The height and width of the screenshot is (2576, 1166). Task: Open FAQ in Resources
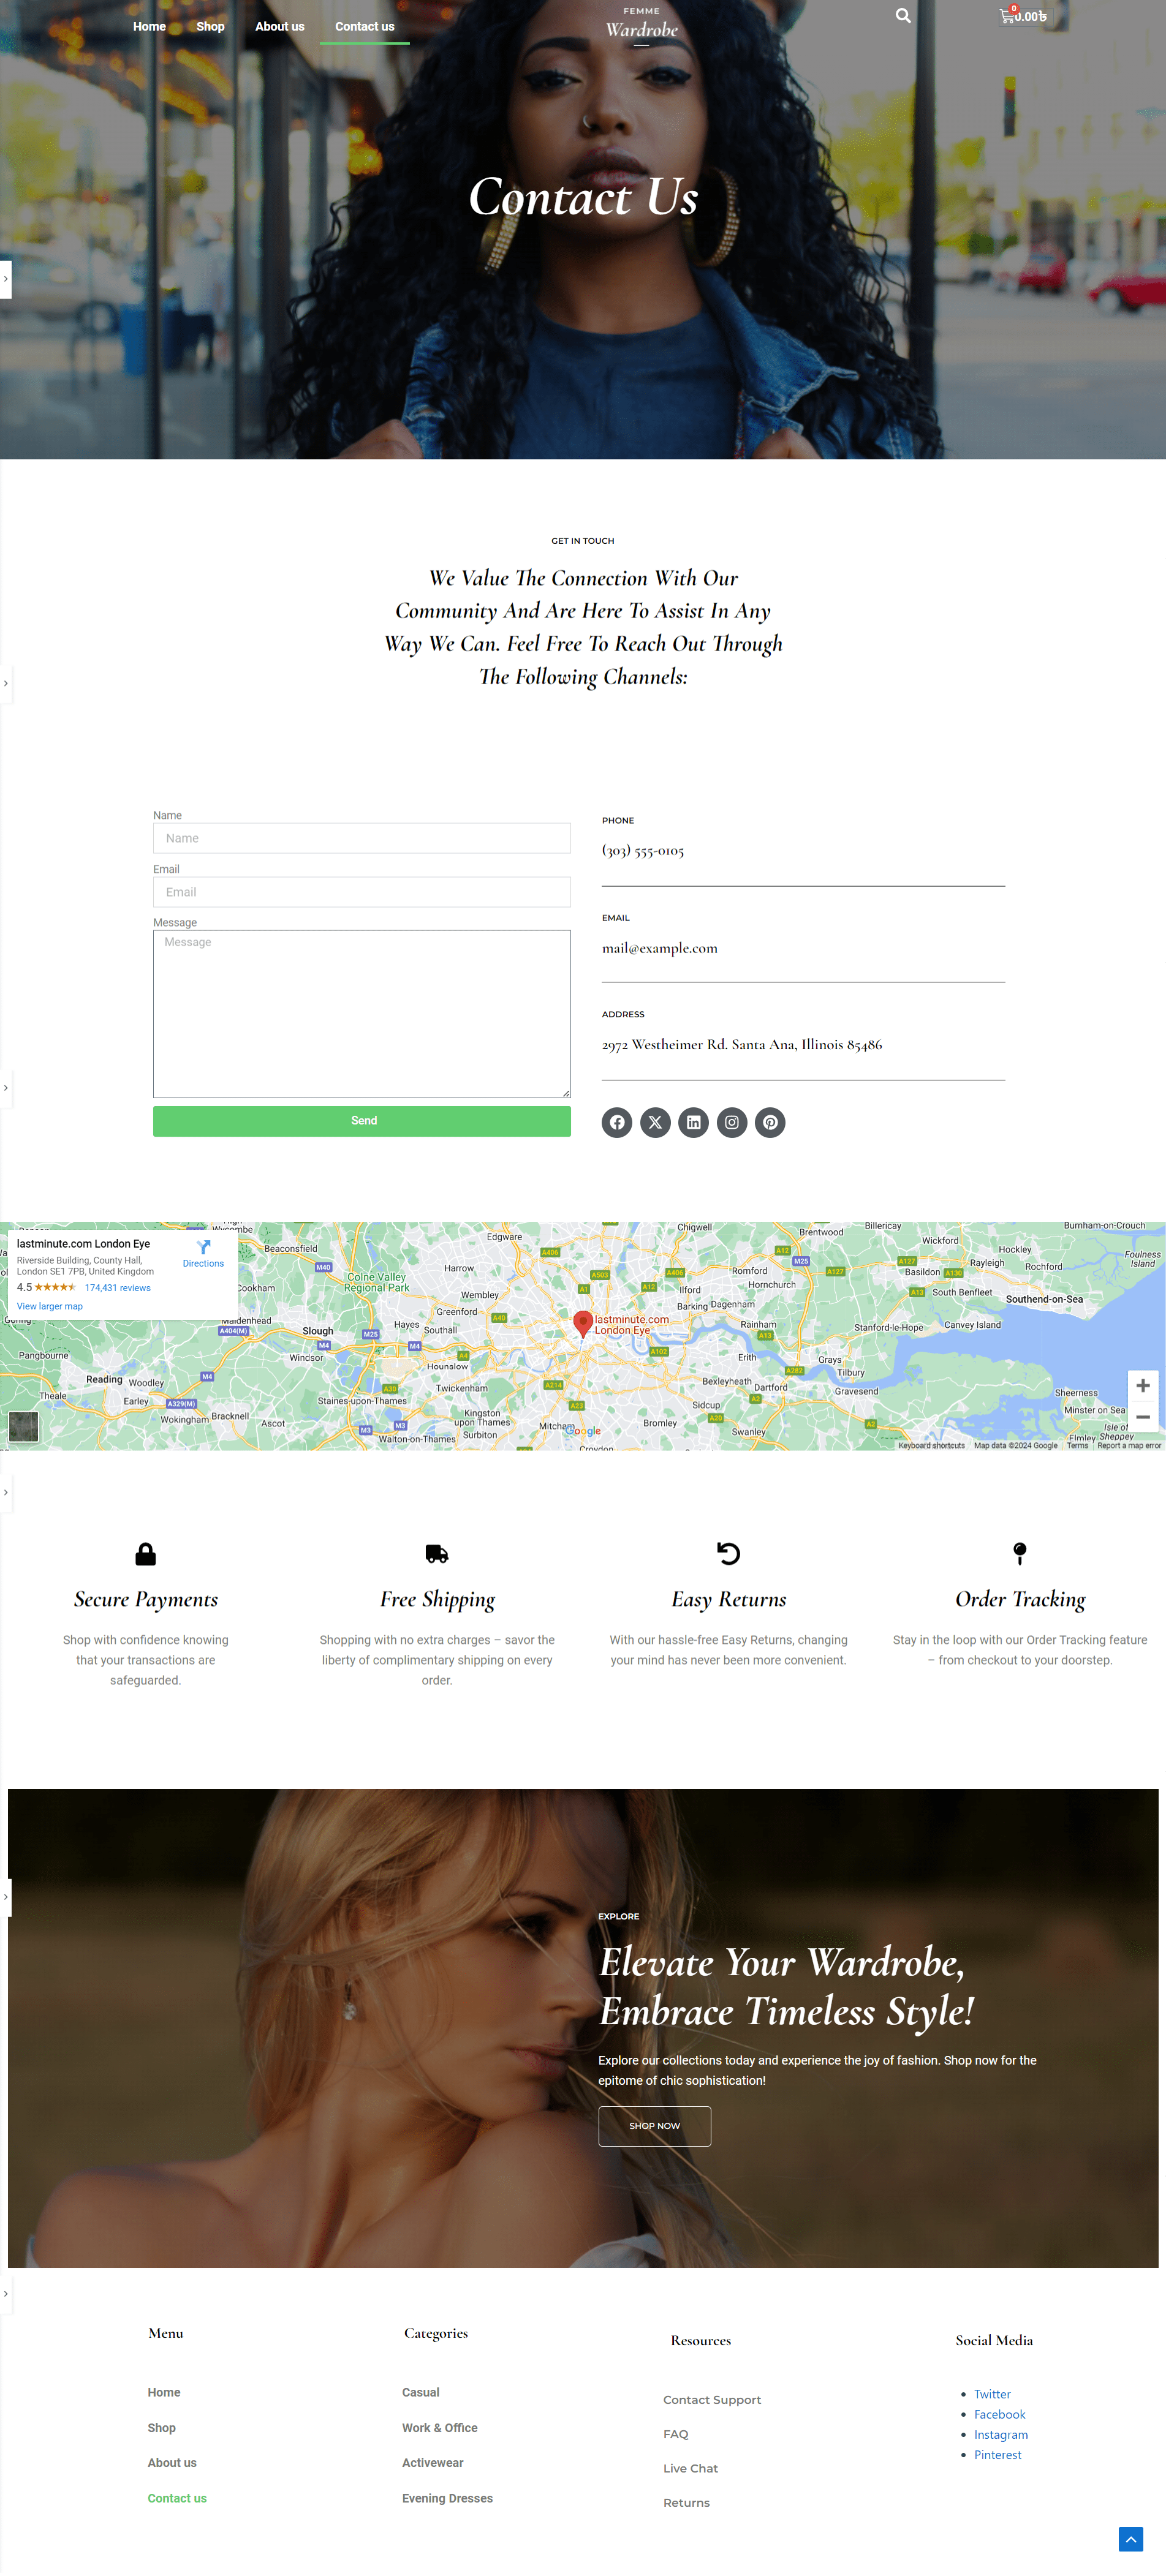tap(676, 2434)
